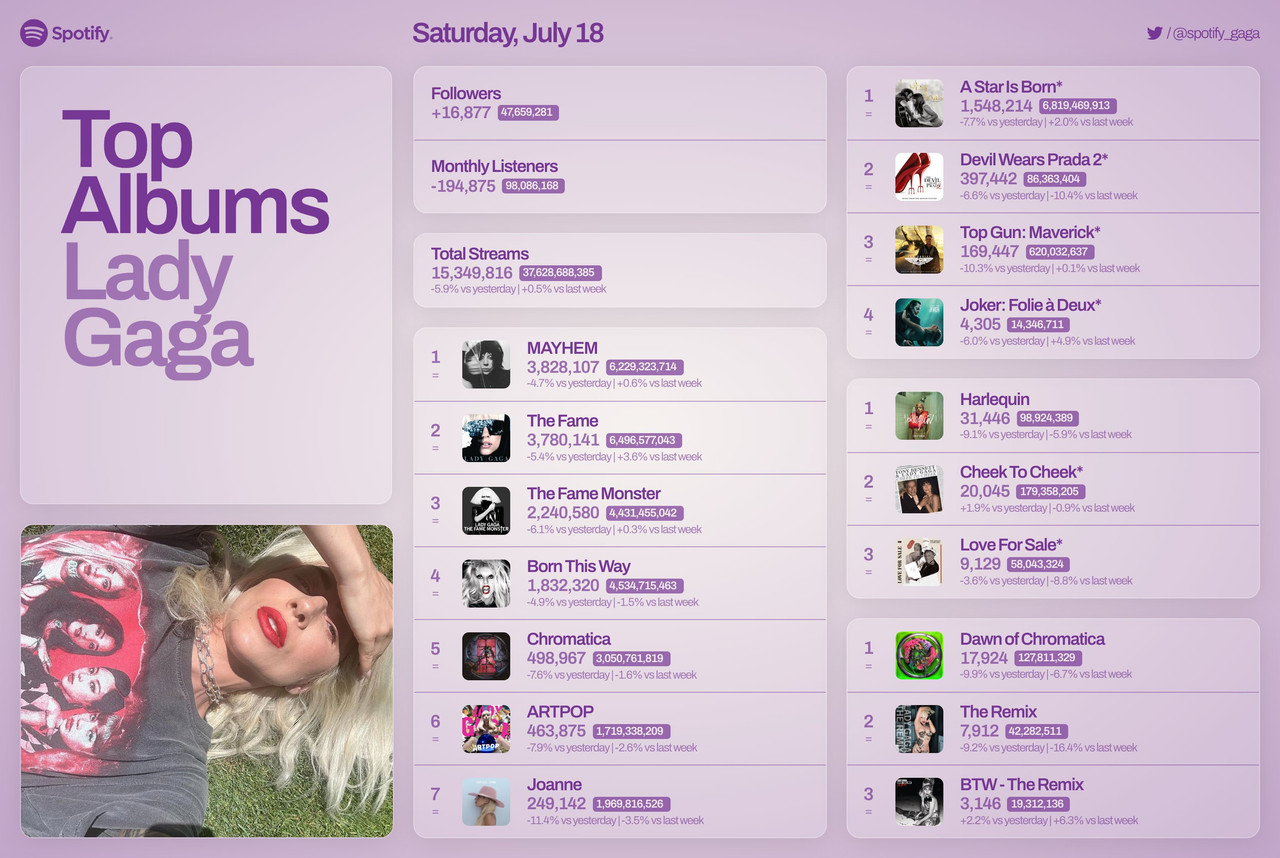Open the Joanne album cover
The image size is (1280, 858).
(x=486, y=801)
